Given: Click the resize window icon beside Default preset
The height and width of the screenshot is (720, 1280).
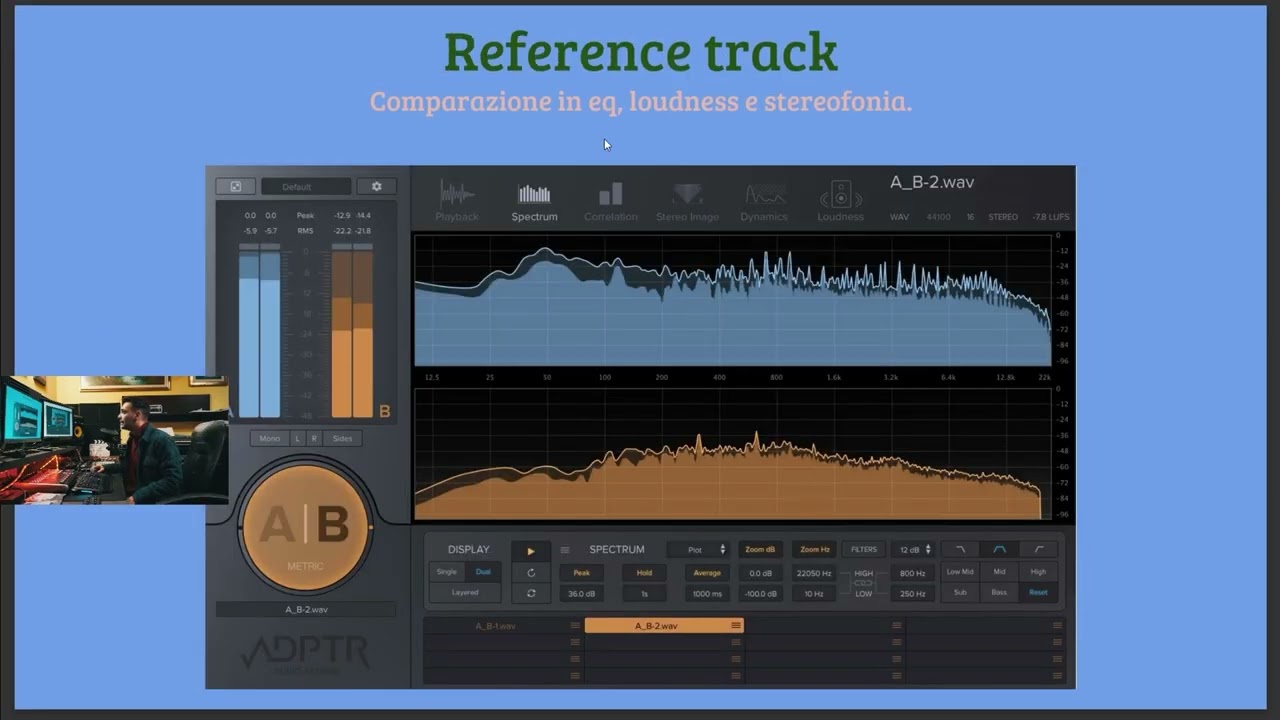Looking at the screenshot, I should tap(235, 186).
